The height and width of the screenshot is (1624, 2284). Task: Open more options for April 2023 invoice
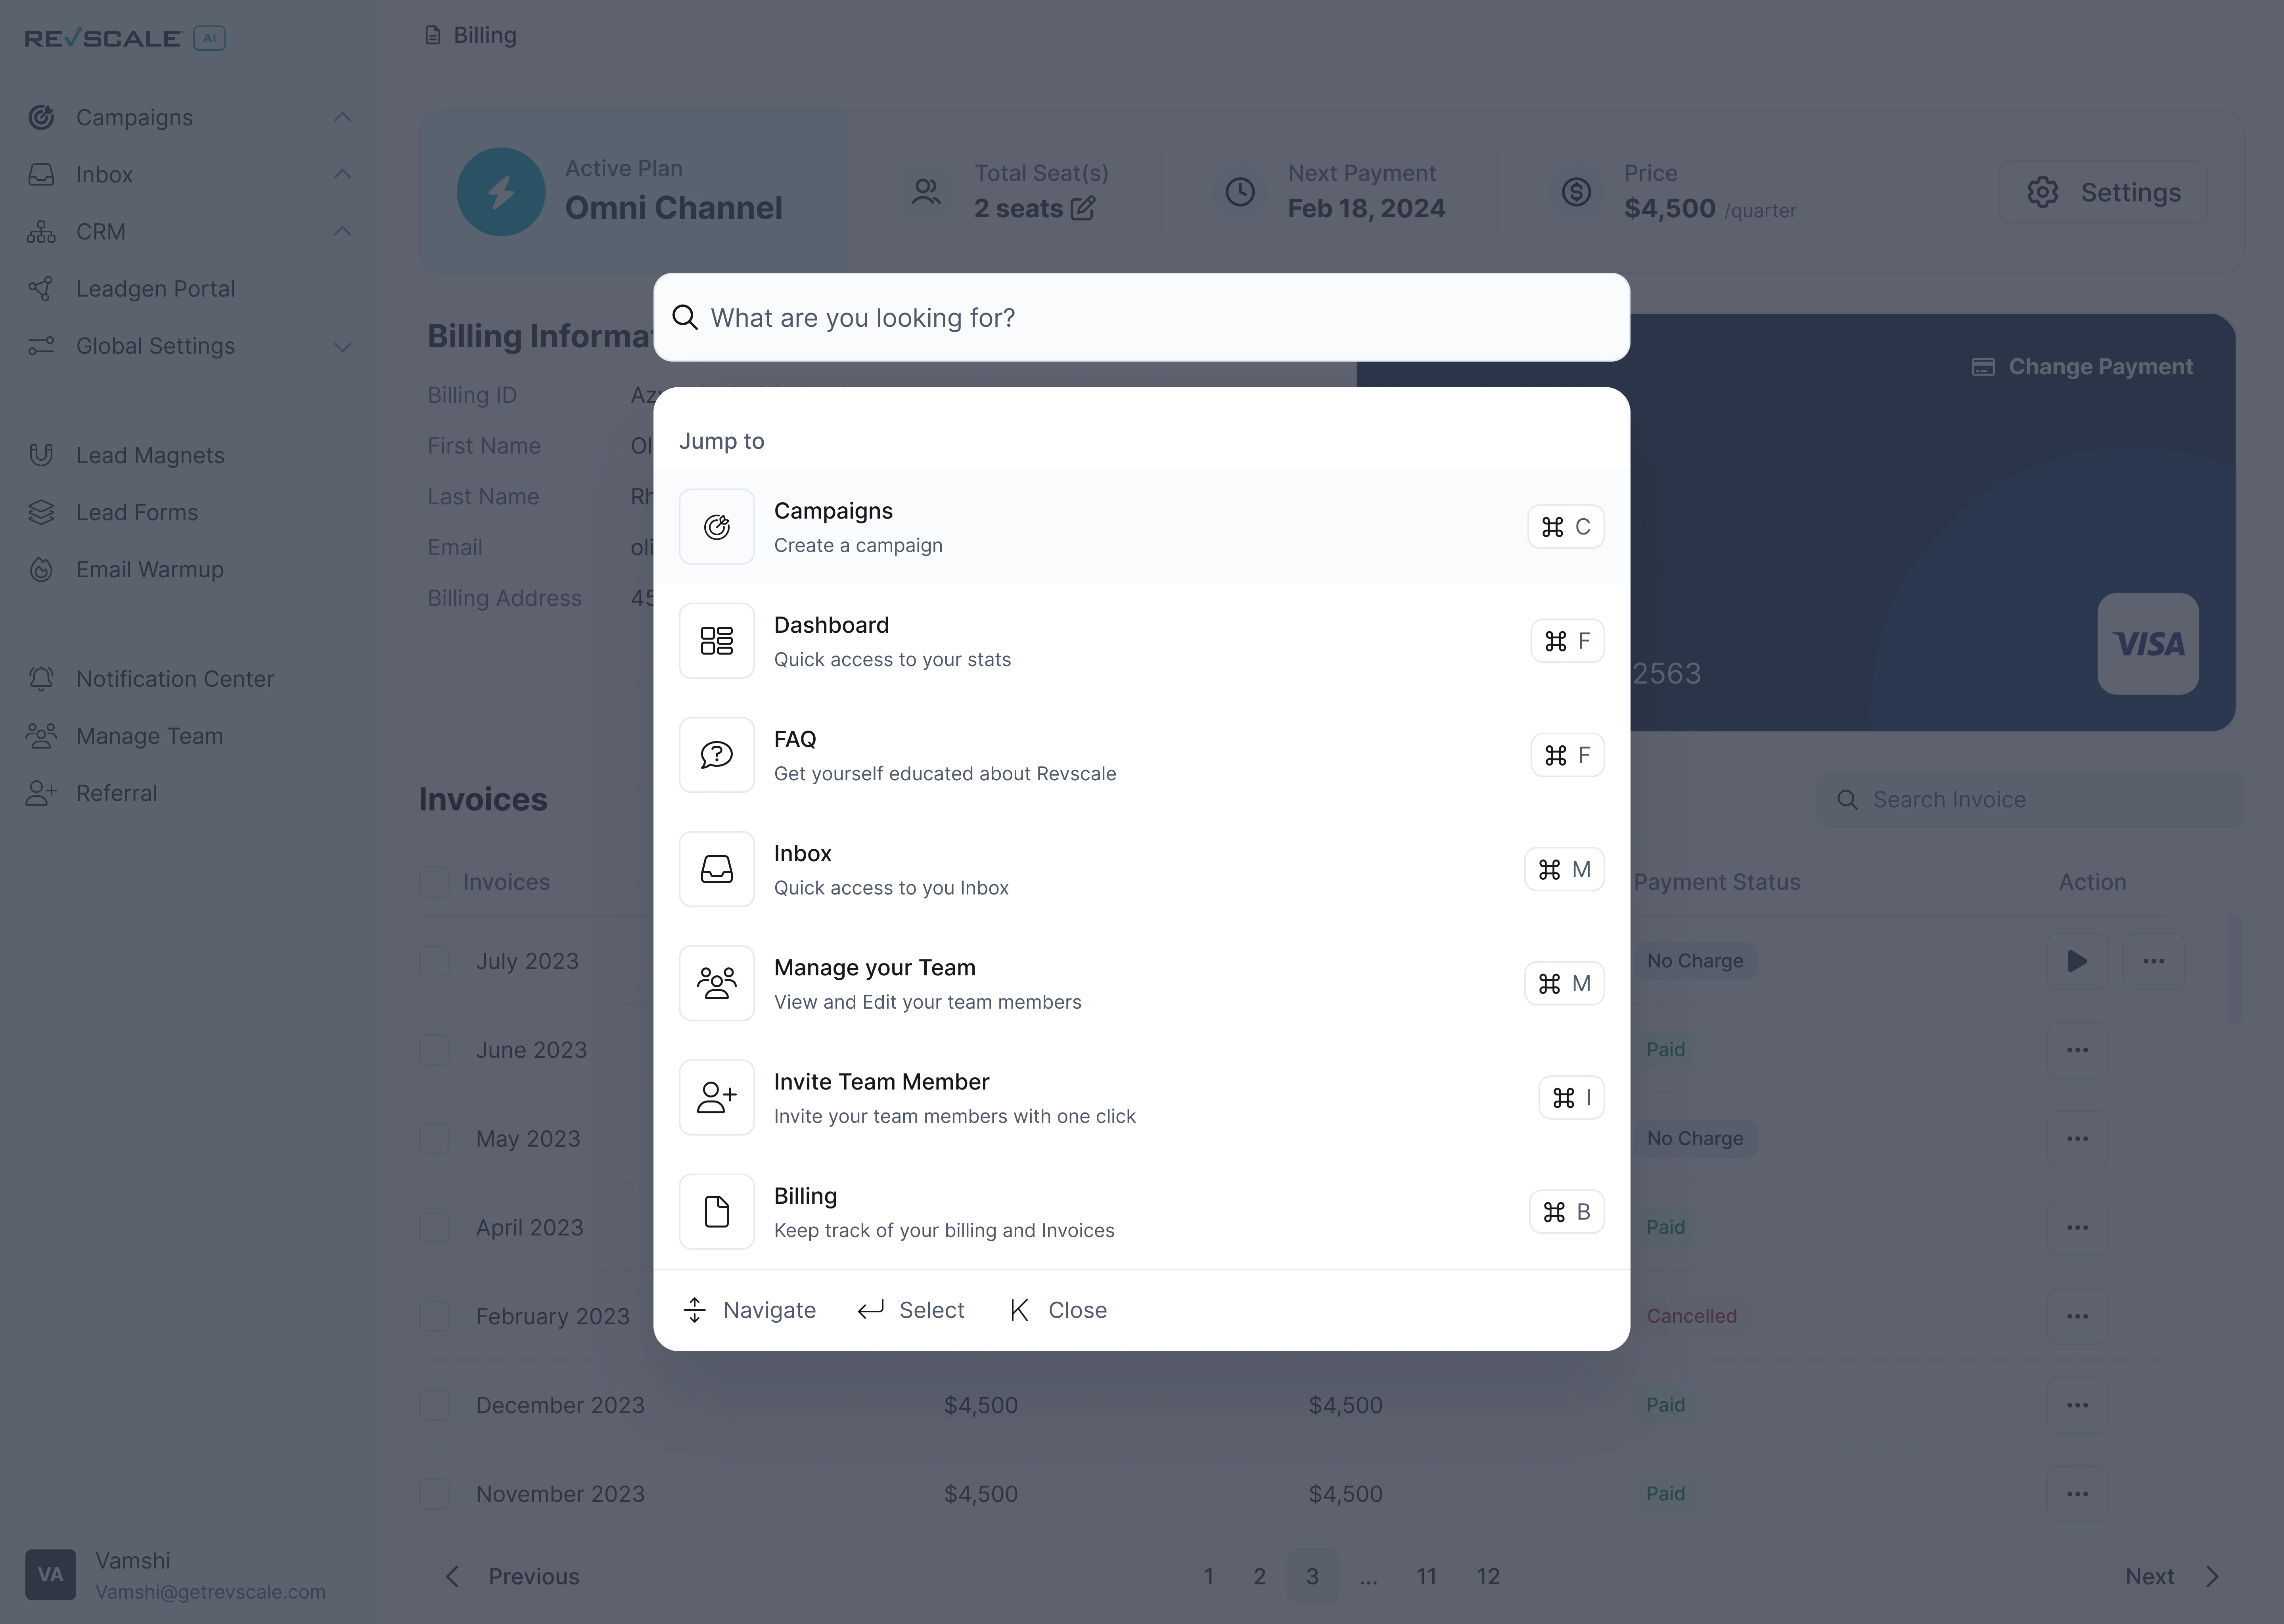click(2077, 1227)
